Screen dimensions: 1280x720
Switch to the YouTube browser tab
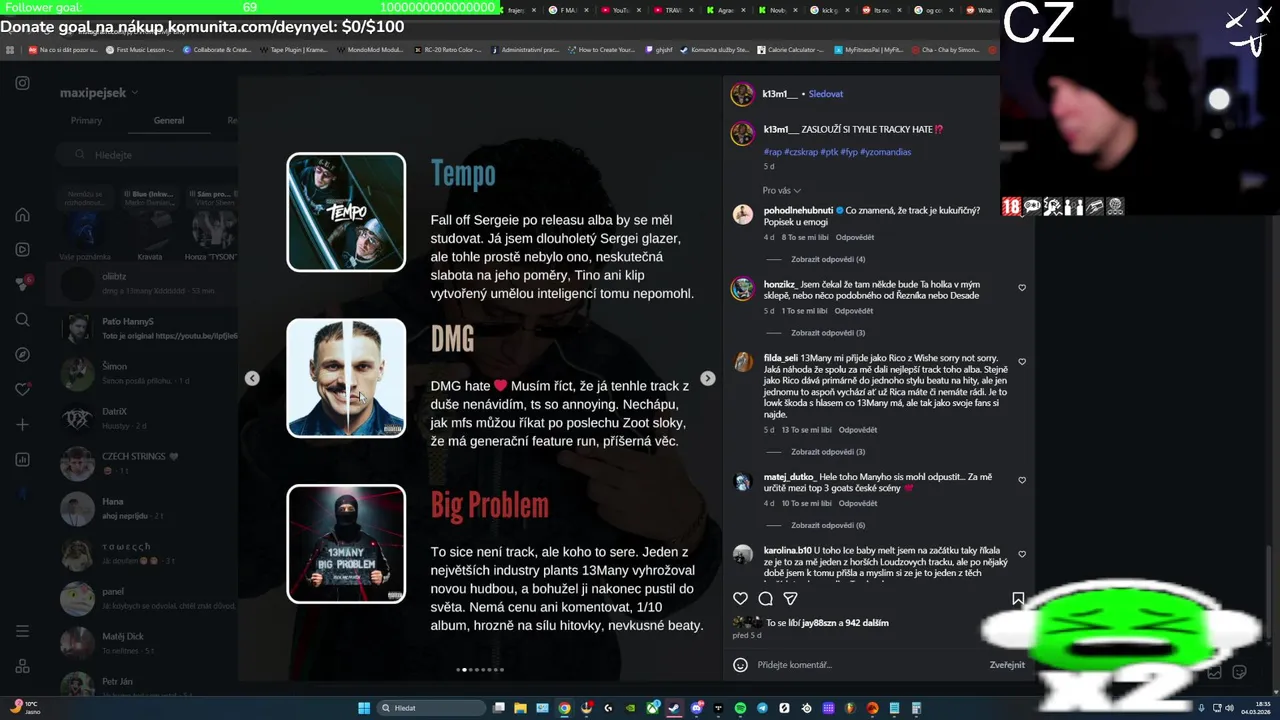pyautogui.click(x=620, y=10)
